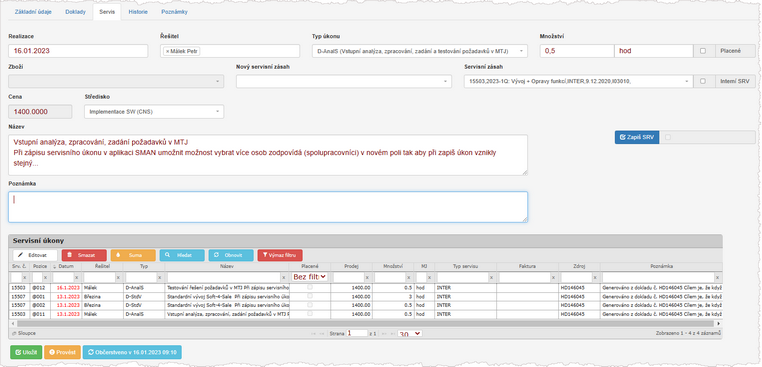Toggle Placené checkbox in row @011
Screen dimensions: 762x367
click(310, 314)
